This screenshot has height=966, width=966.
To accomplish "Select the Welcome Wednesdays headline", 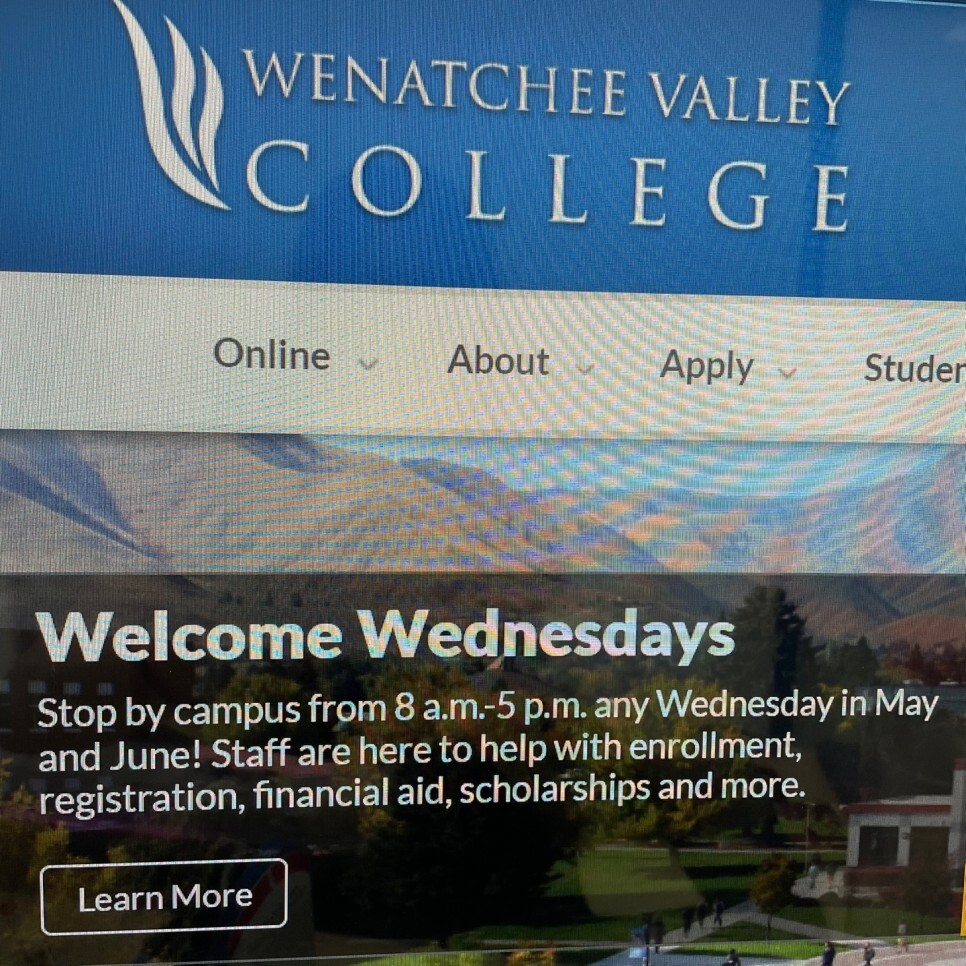I will pyautogui.click(x=386, y=636).
